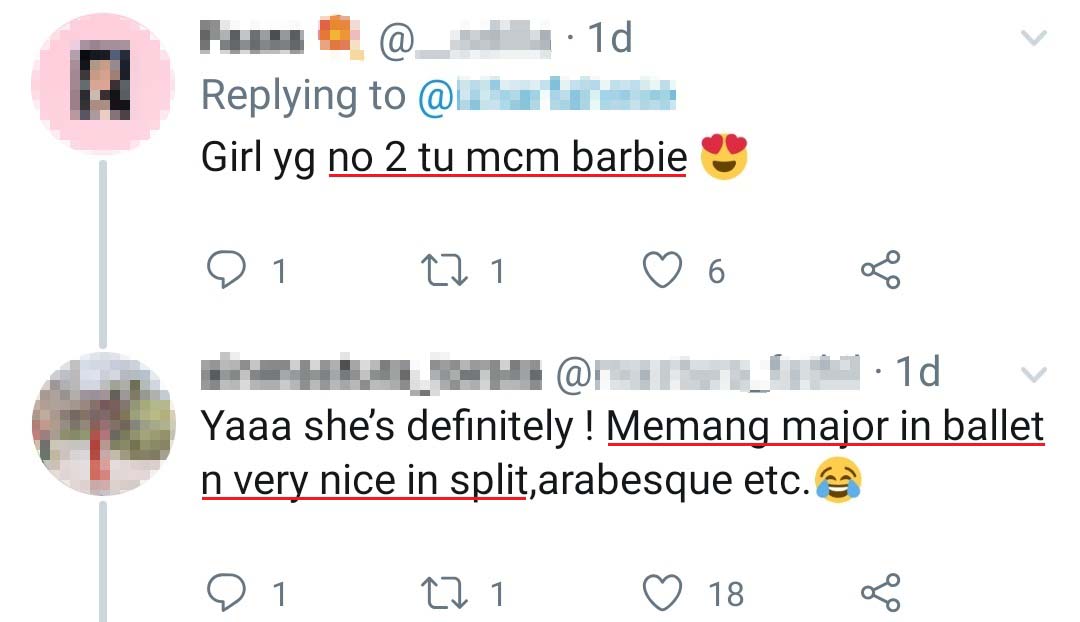Viewport: 1080px width, 622px height.
Task: Share the ballet tweet
Action: click(880, 594)
